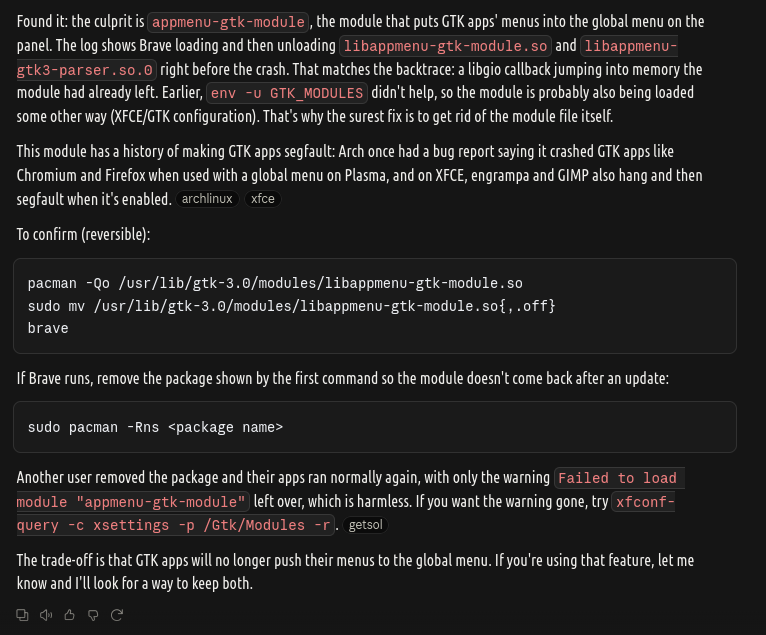Image resolution: width=766 pixels, height=635 pixels.
Task: Play the response with the speaker icon
Action: pos(46,615)
